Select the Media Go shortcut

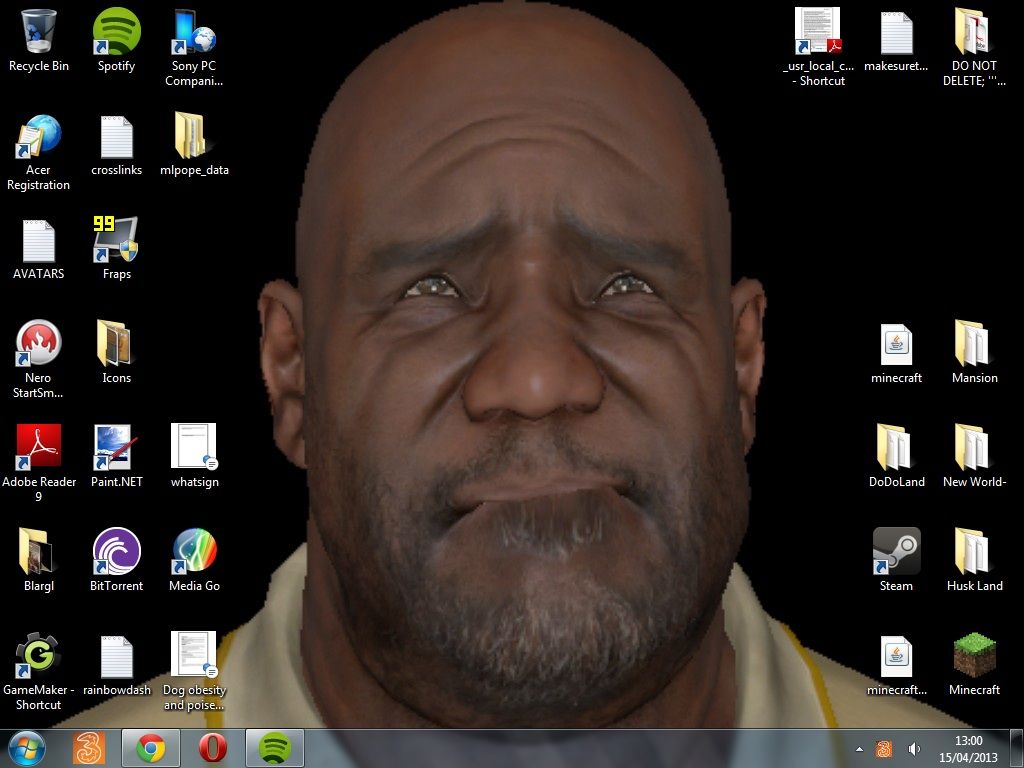coord(194,560)
